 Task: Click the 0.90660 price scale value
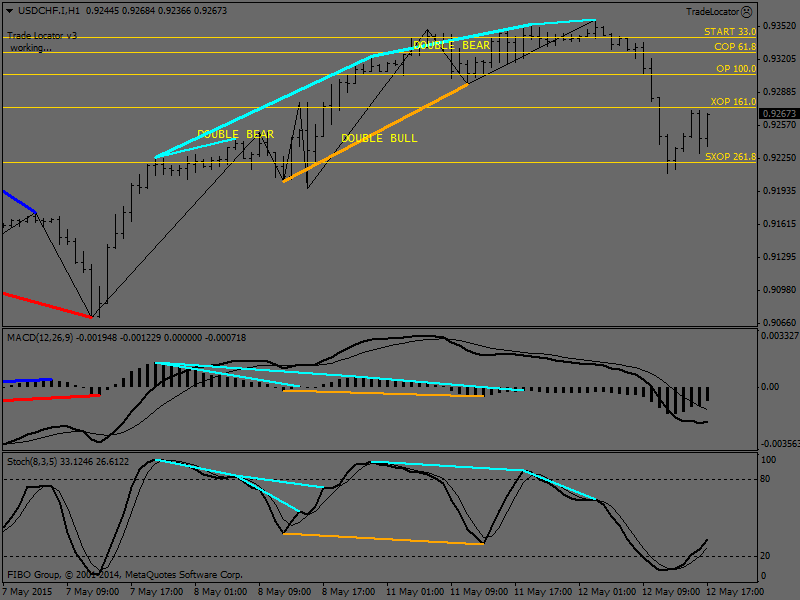tap(778, 322)
